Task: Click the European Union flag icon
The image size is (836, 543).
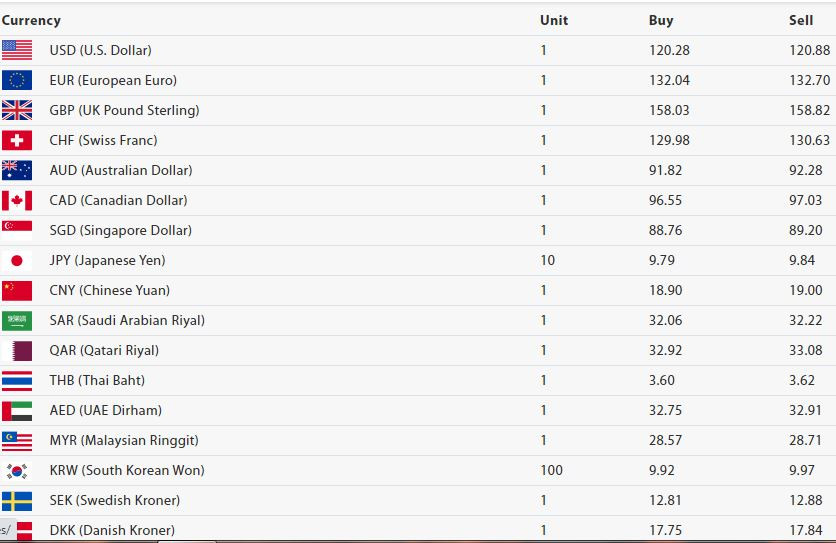Action: [17, 81]
